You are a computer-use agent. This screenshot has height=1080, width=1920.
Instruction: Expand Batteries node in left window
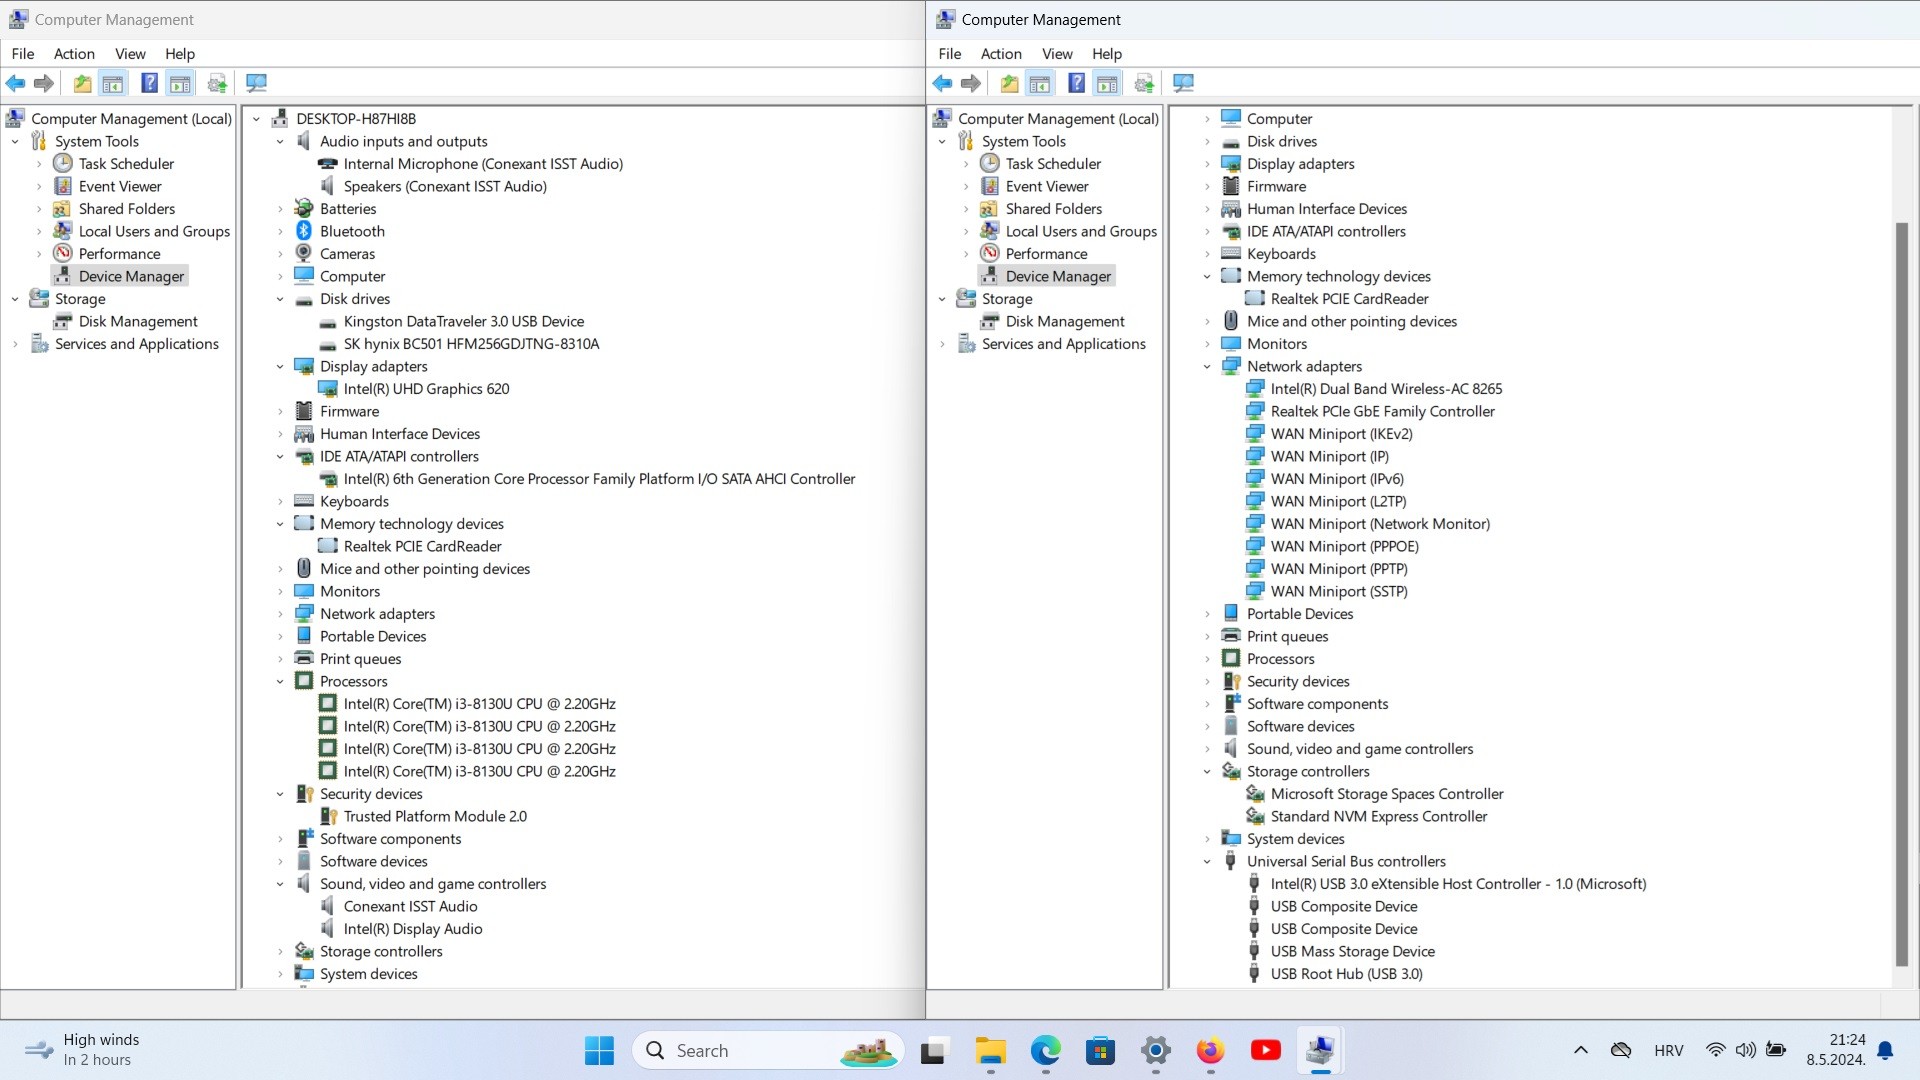[281, 209]
